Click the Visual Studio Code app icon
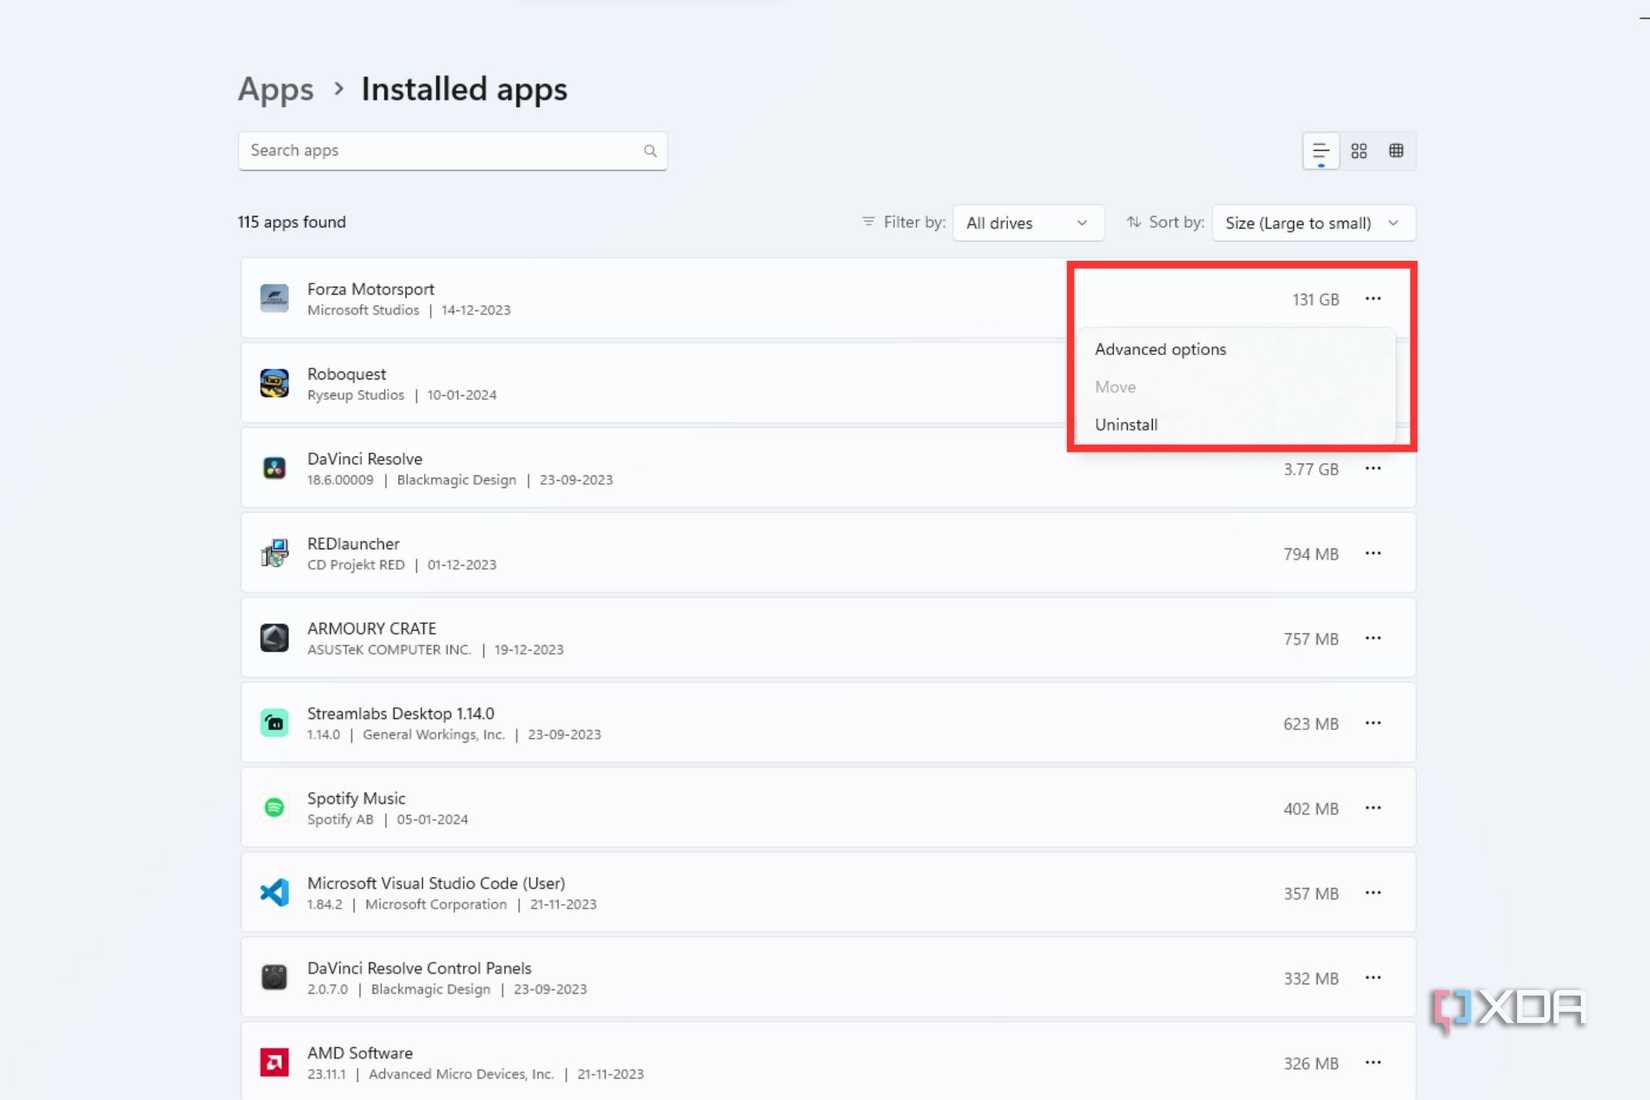Screen dimensions: 1650x1100 point(274,892)
